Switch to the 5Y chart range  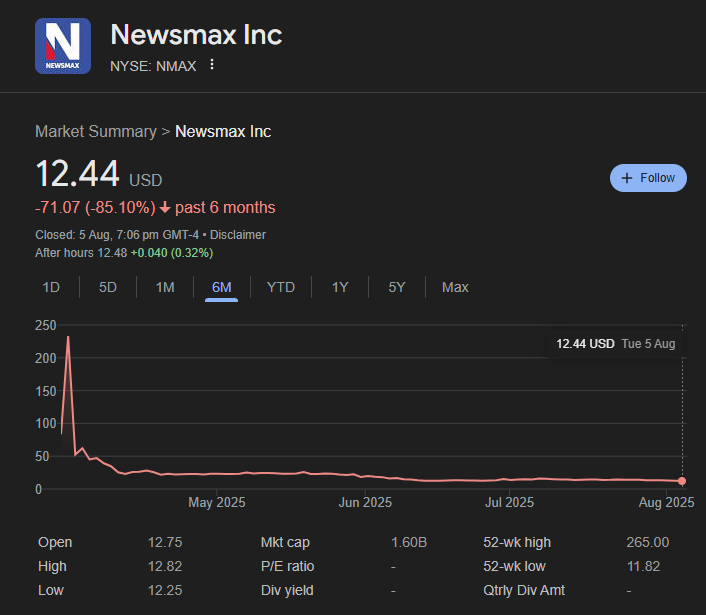coord(397,287)
